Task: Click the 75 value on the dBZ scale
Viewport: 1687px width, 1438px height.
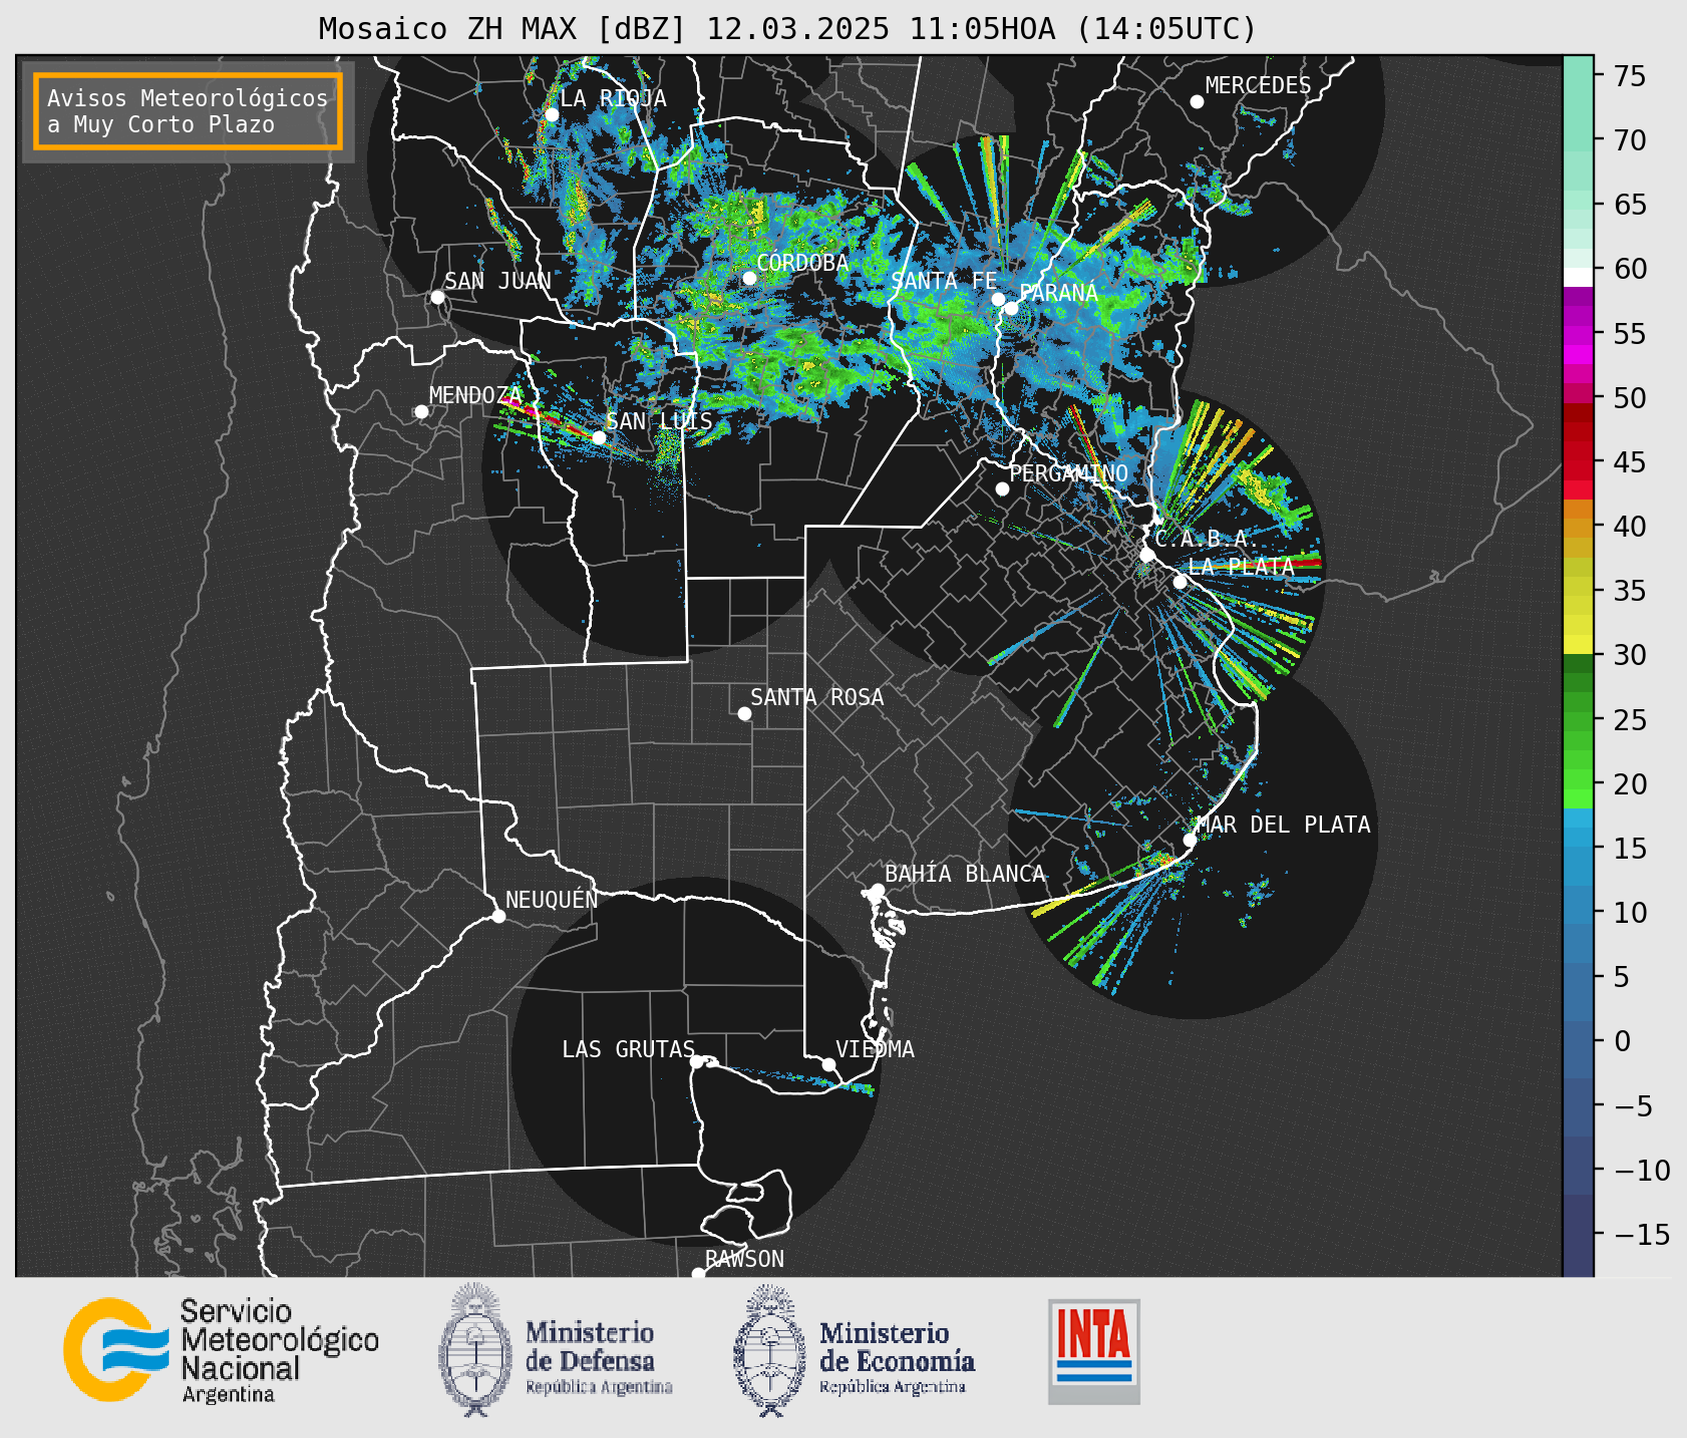Action: click(x=1629, y=76)
